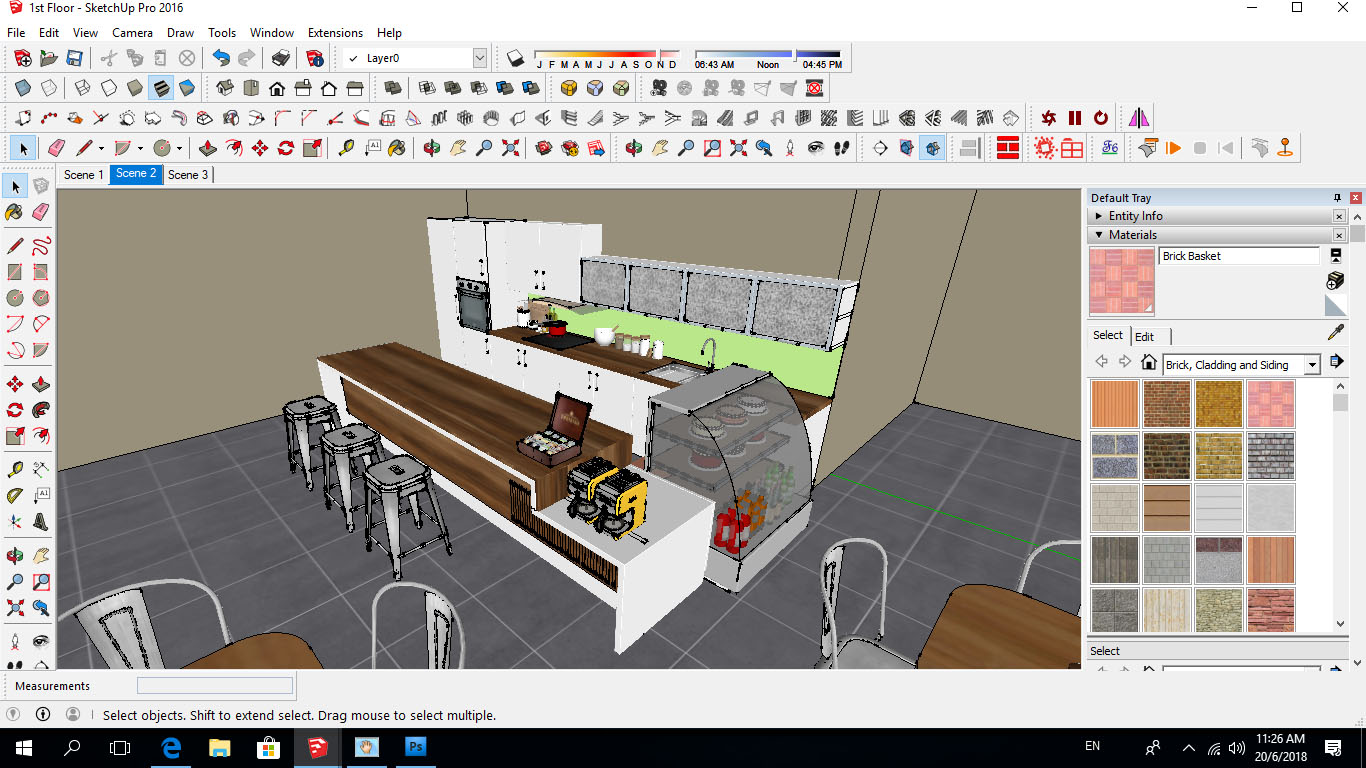Screen dimensions: 1366x768
Task: Click the Undo arrow icon
Action: pyautogui.click(x=221, y=58)
